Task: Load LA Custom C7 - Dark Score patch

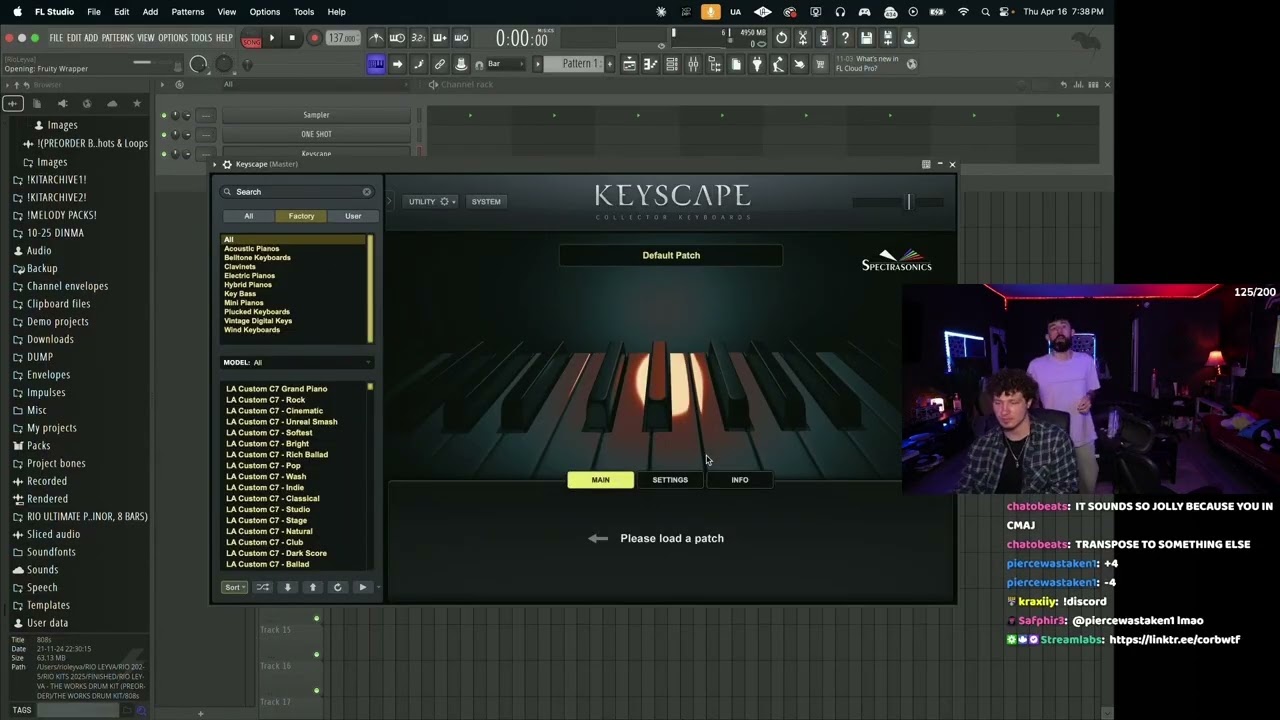Action: tap(276, 553)
